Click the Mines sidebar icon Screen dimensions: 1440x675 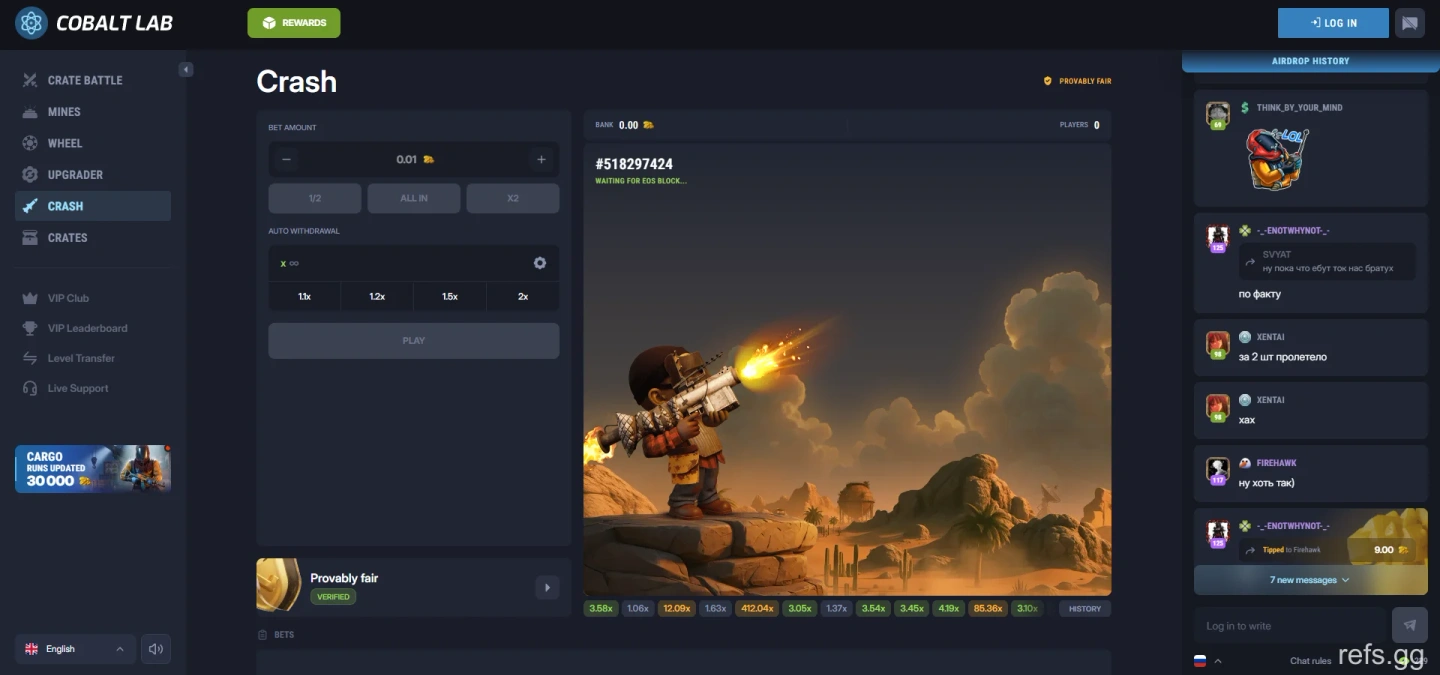(x=30, y=112)
